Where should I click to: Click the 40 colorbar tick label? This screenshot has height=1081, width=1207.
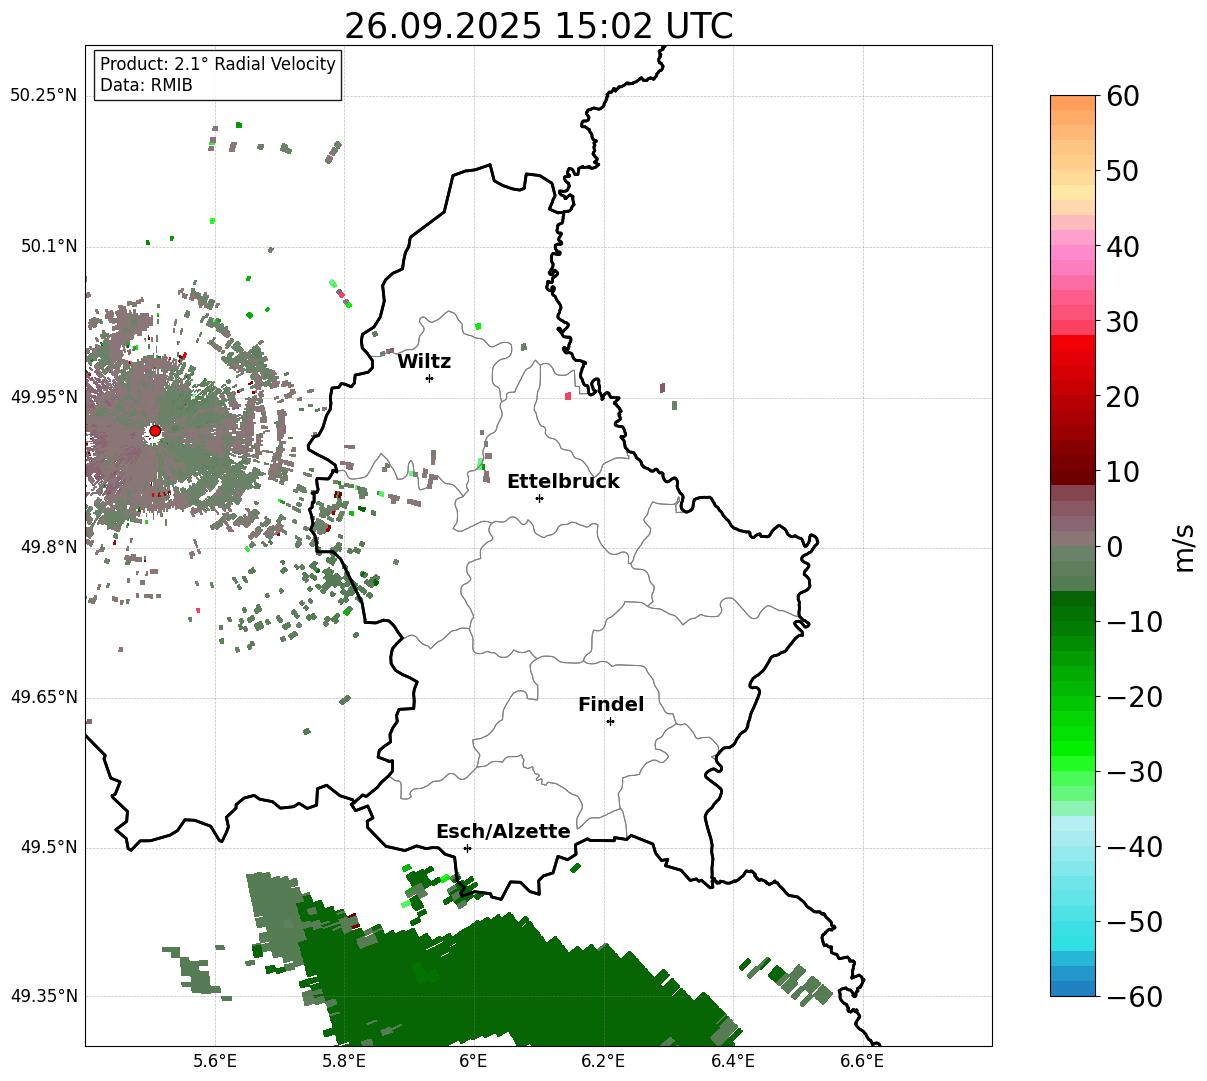(x=1121, y=246)
